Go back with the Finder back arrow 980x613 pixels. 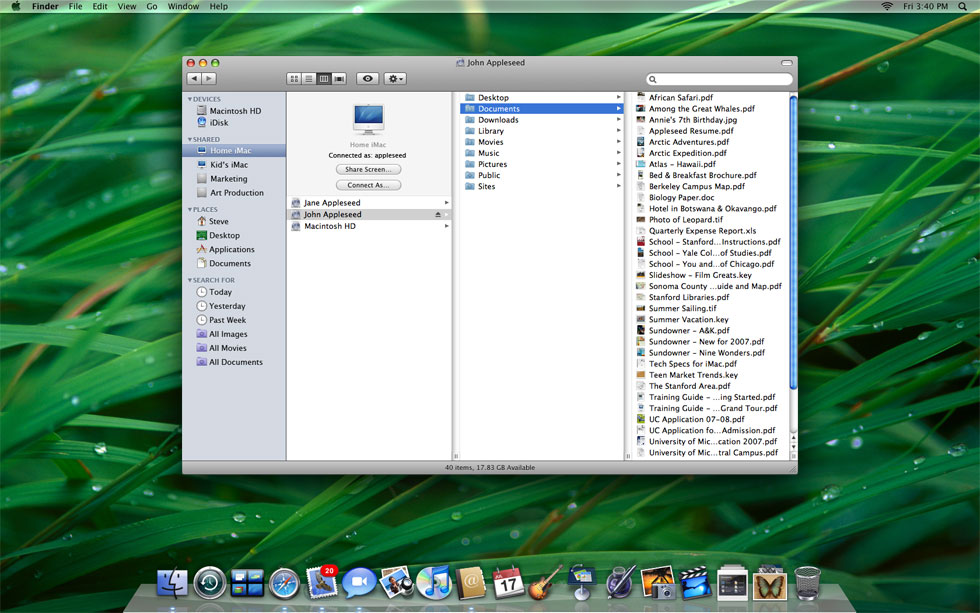[x=194, y=79]
